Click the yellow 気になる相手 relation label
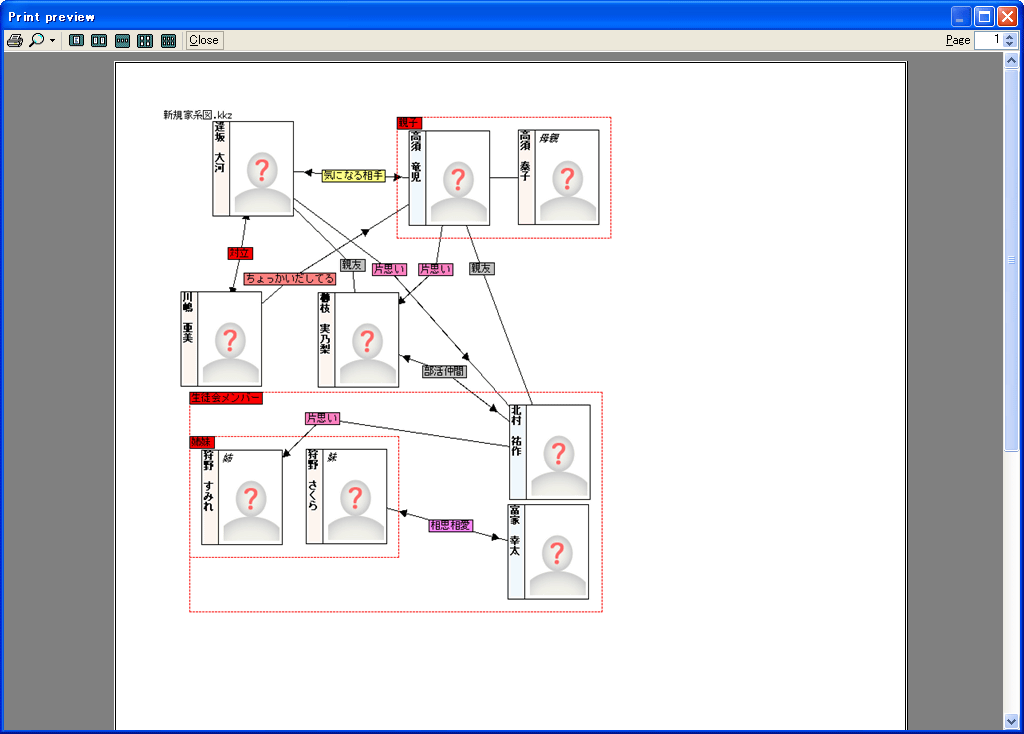The width and height of the screenshot is (1024, 734). [x=354, y=176]
